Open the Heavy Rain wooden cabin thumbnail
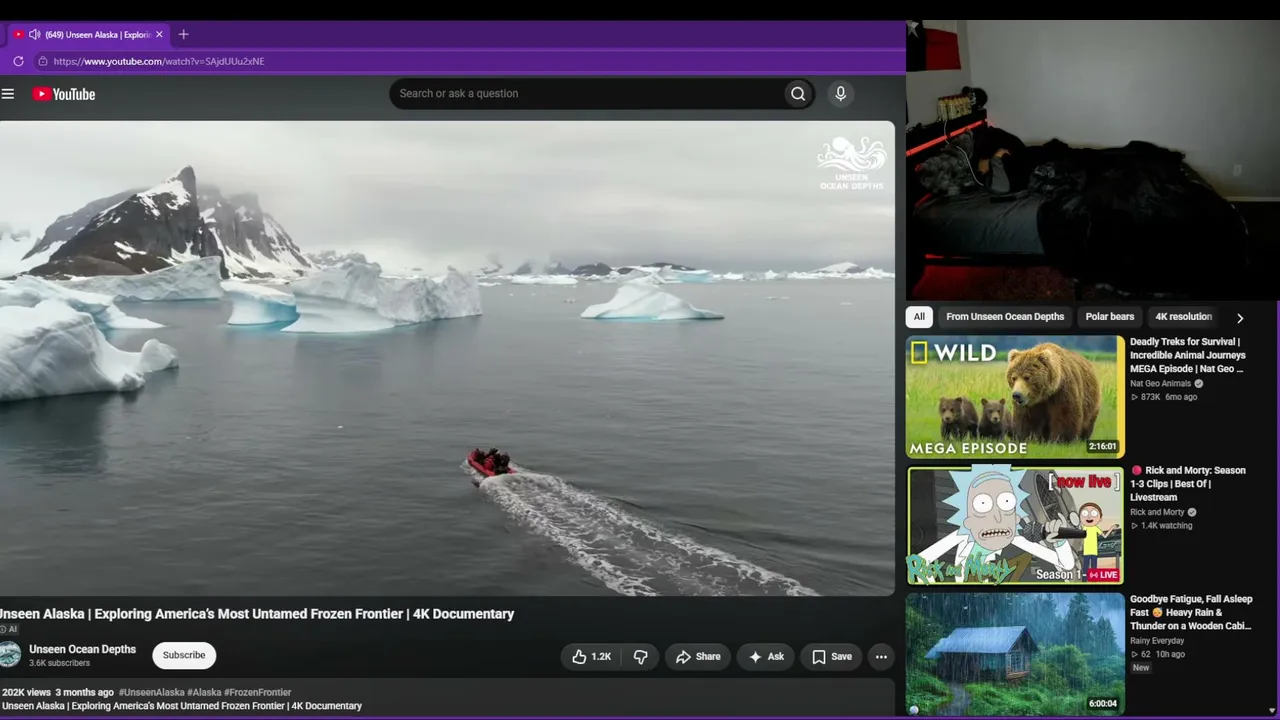Image resolution: width=1280 pixels, height=720 pixels. click(x=1015, y=653)
